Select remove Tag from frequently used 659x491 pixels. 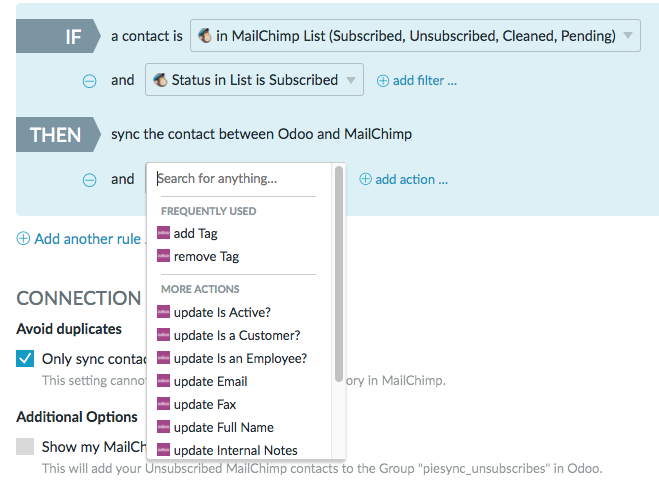pos(206,256)
